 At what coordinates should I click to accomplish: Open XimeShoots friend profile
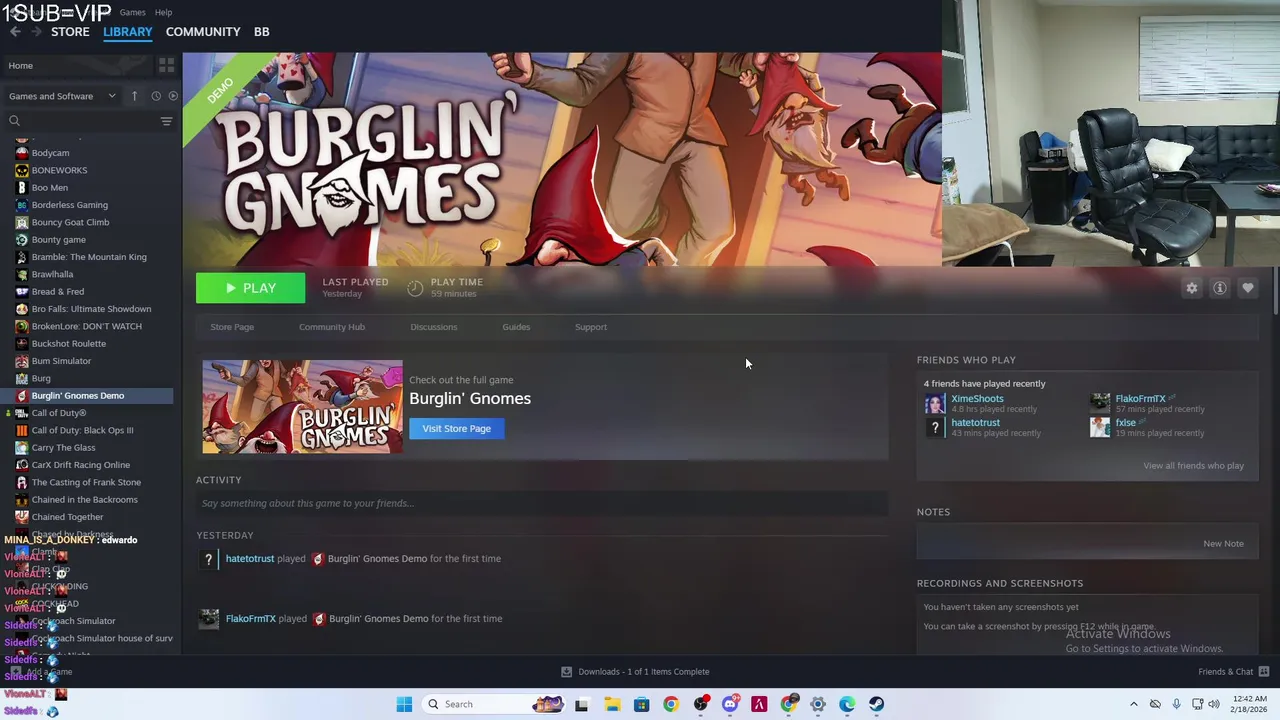pyautogui.click(x=977, y=399)
